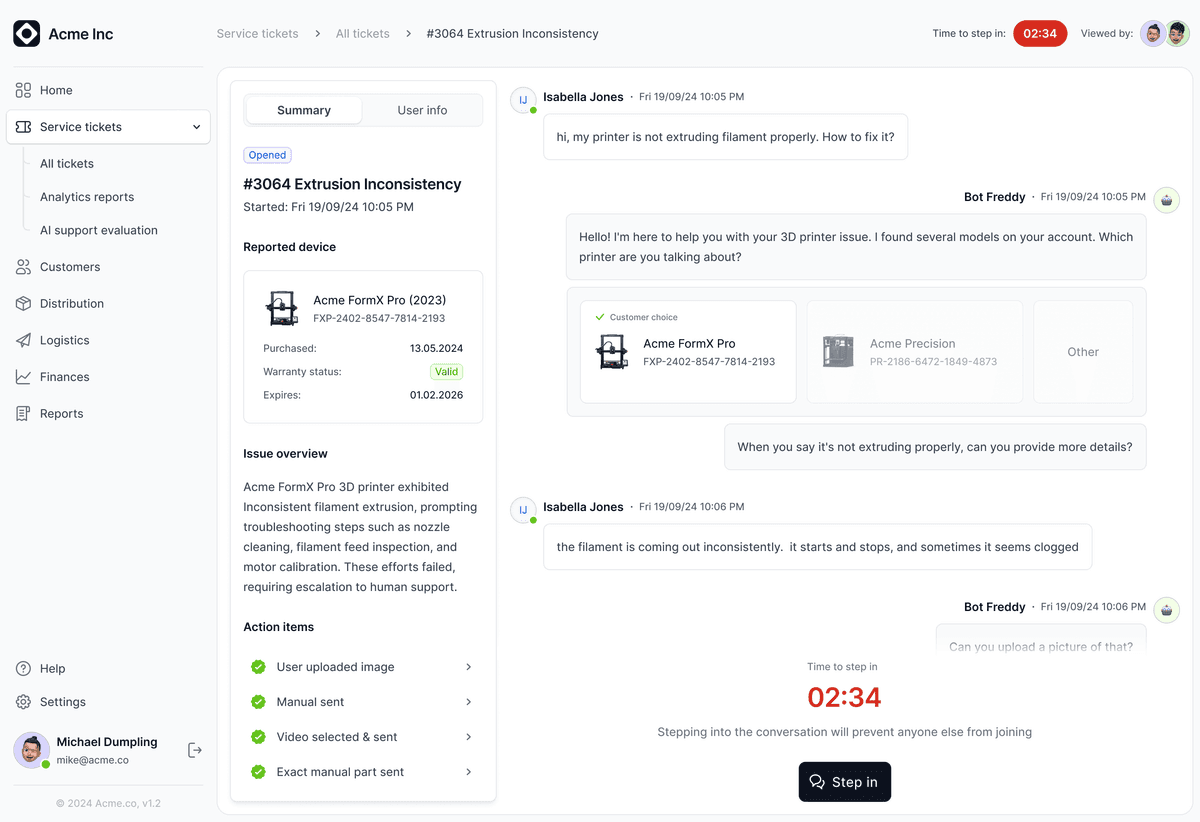Click Isabella Jones avatar on 10:06 message
The height and width of the screenshot is (822, 1200).
tap(523, 510)
